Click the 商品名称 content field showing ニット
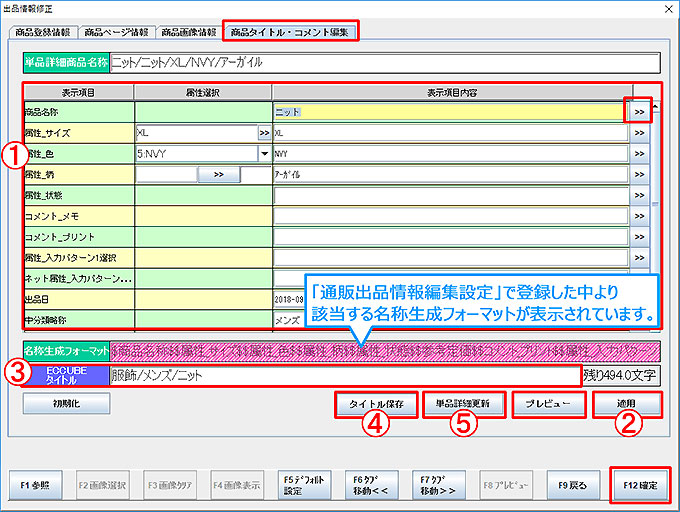Image resolution: width=680 pixels, height=512 pixels. [449, 112]
